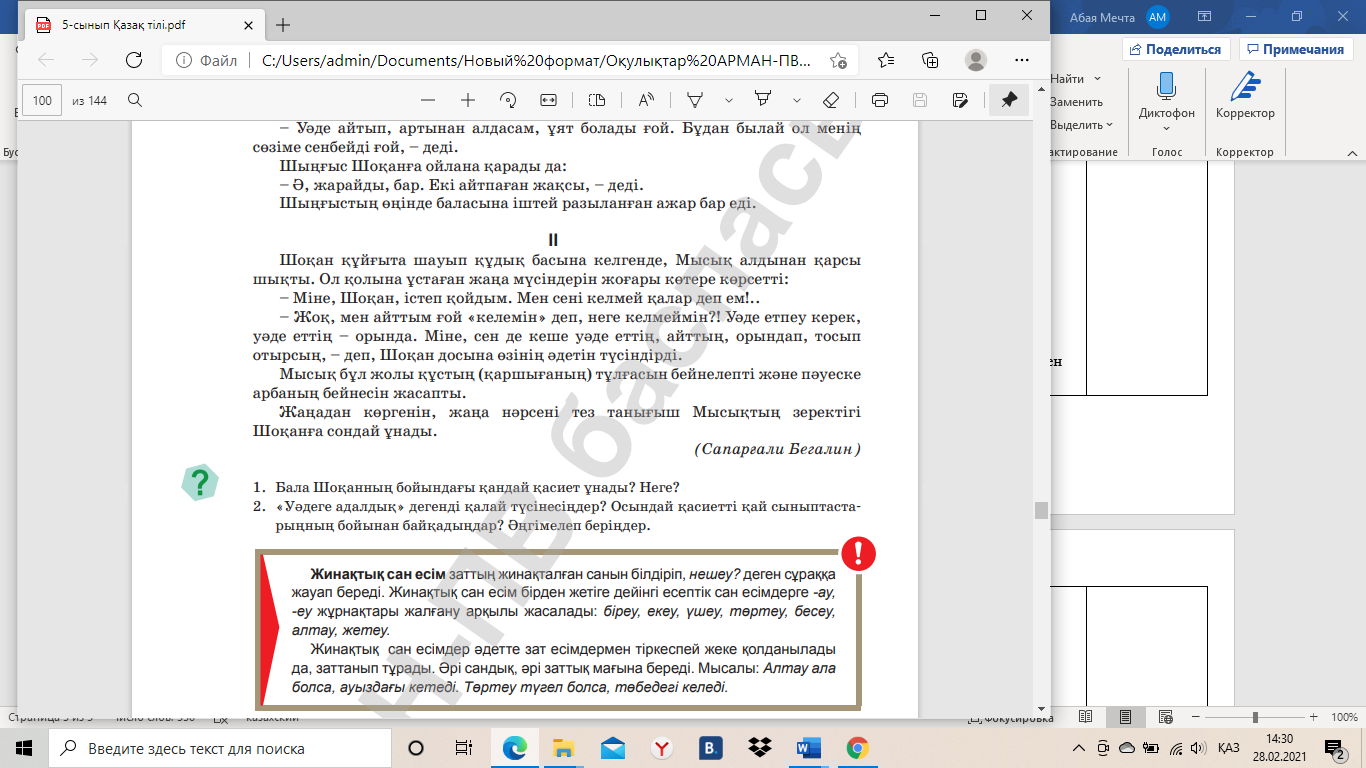Open the taskbar clock and calendar
This screenshot has height=768, width=1366.
click(x=1279, y=748)
